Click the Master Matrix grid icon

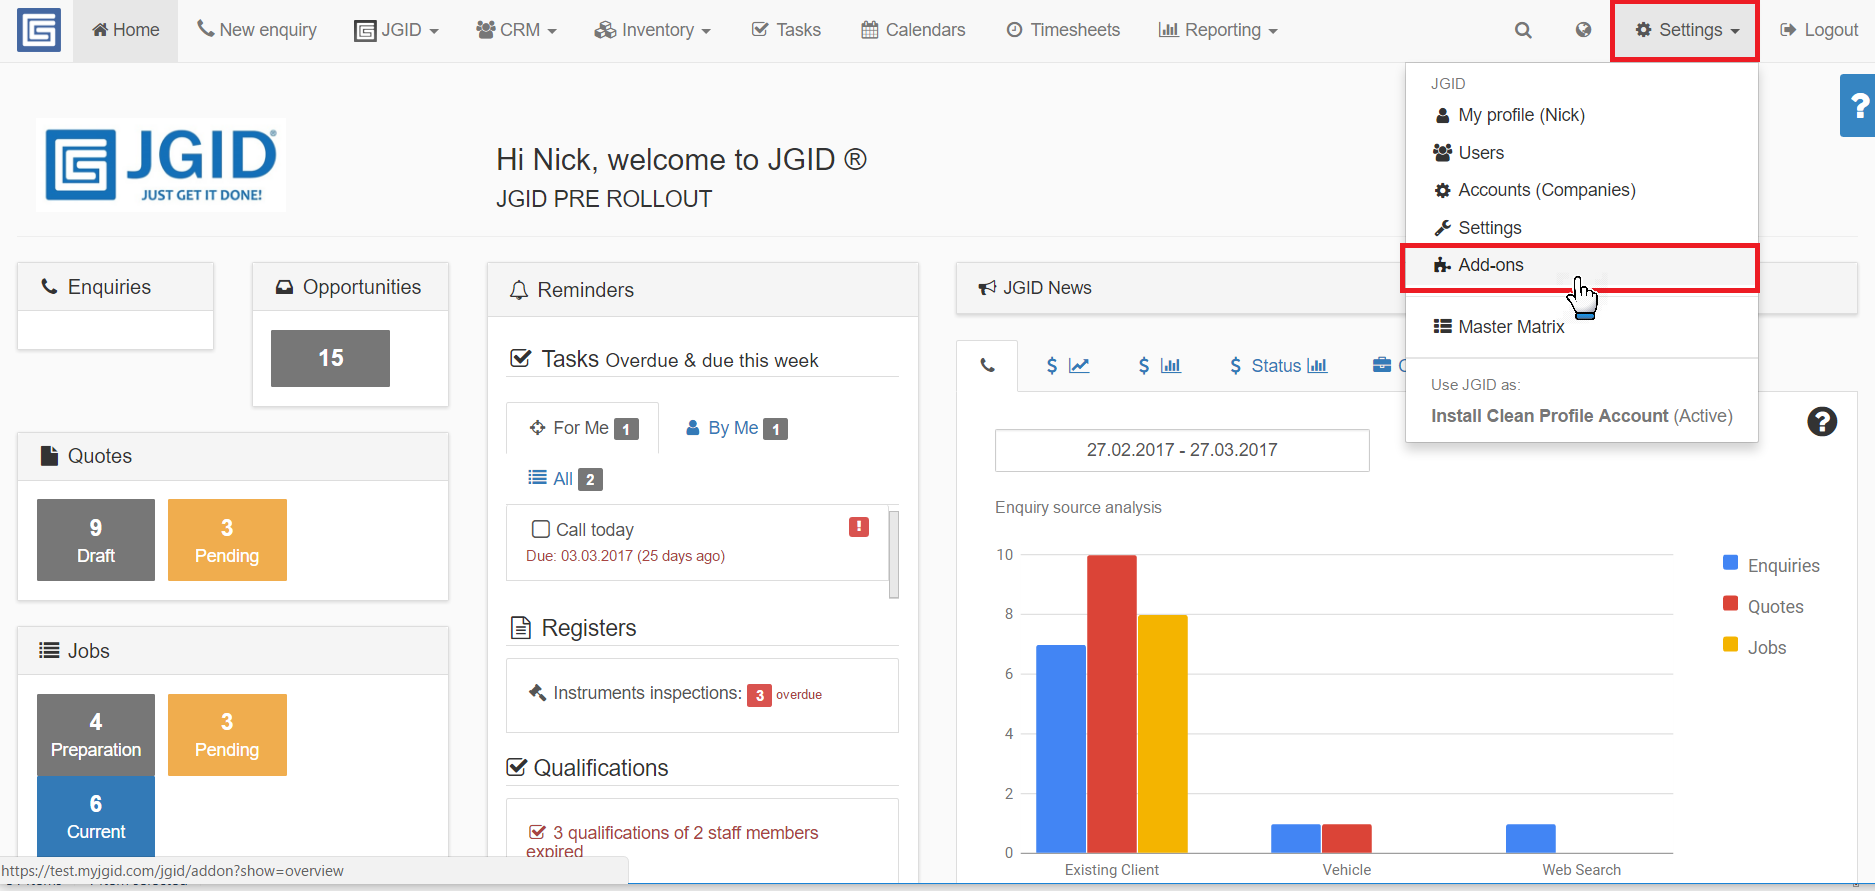pos(1442,326)
